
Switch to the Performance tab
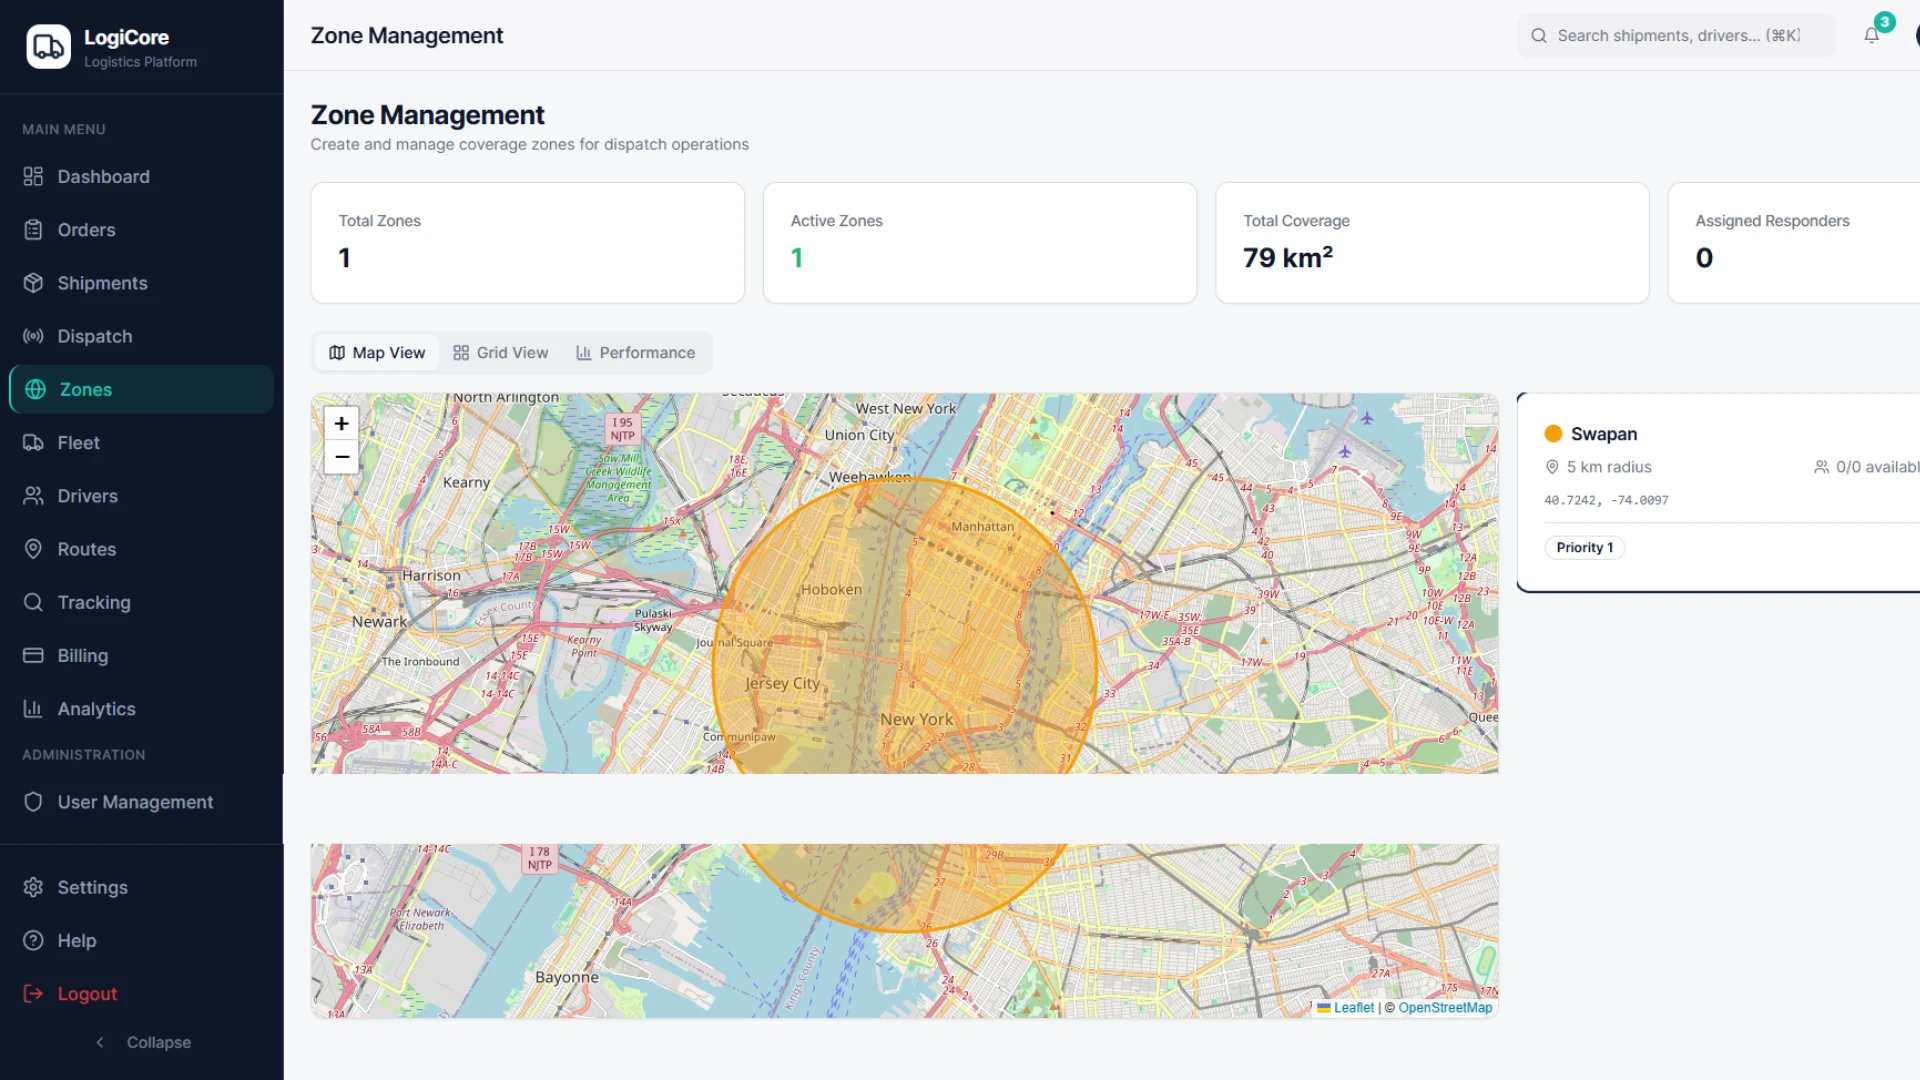pos(636,353)
